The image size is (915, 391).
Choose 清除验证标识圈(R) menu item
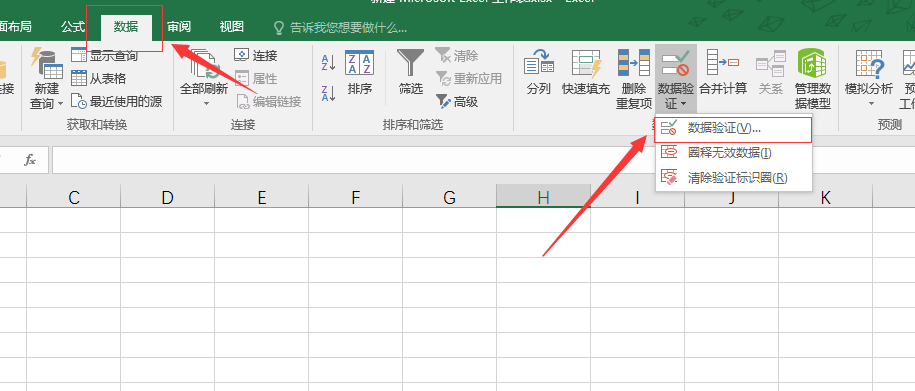(x=734, y=177)
